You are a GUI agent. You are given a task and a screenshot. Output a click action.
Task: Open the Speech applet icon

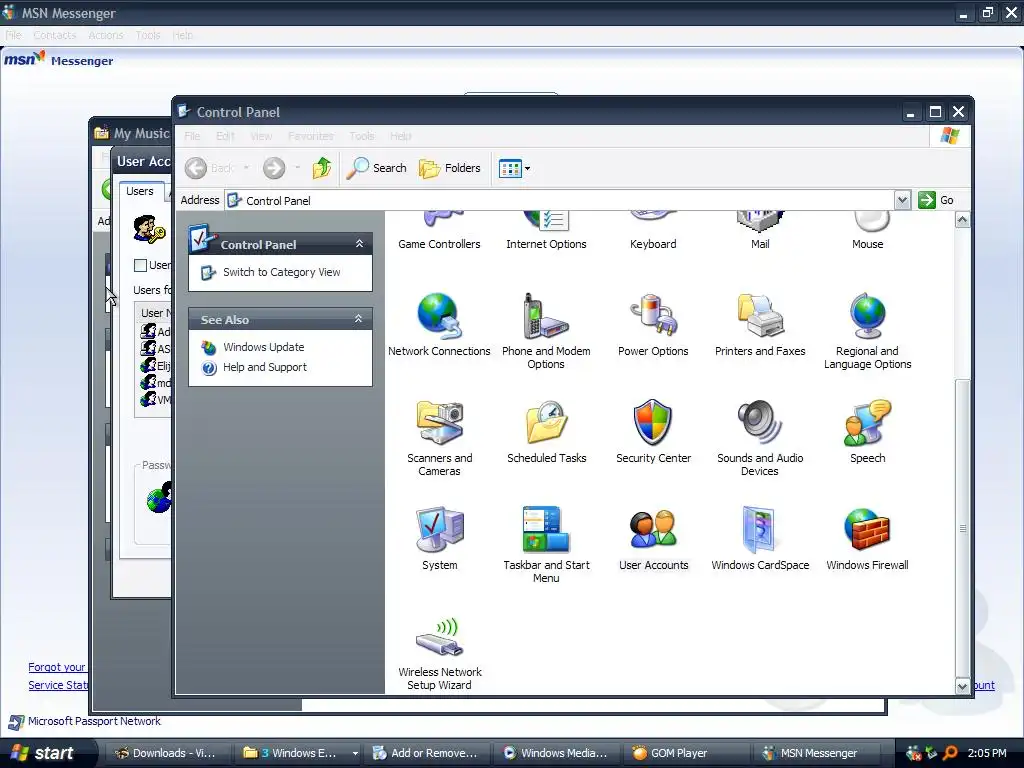pos(867,432)
